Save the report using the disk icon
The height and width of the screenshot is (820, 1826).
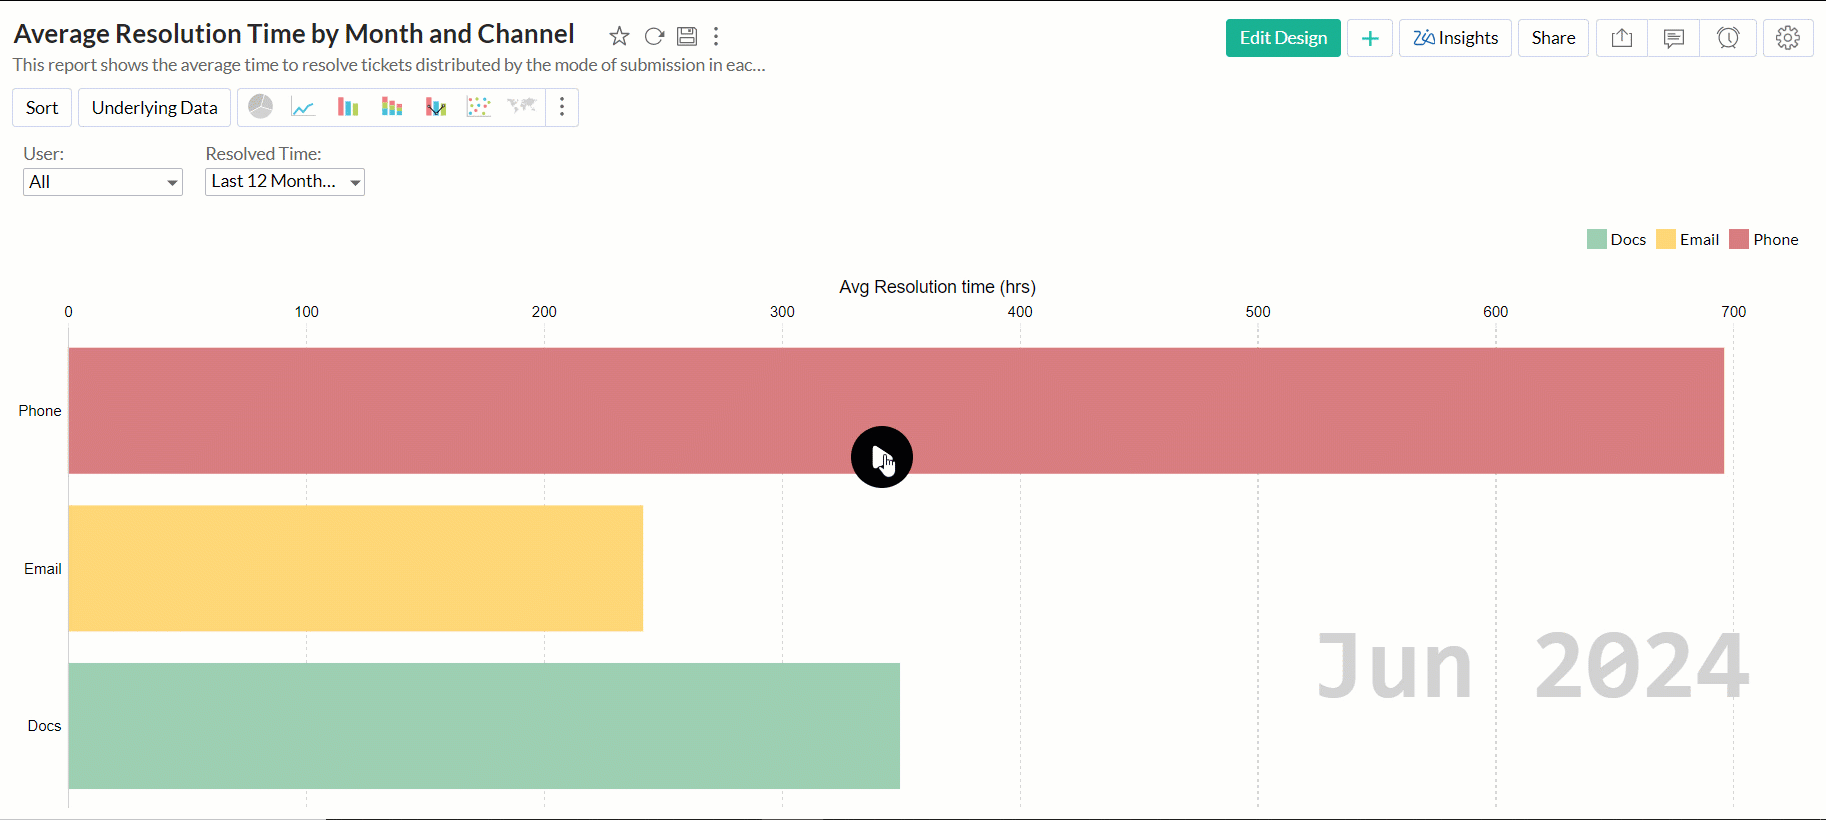click(687, 37)
